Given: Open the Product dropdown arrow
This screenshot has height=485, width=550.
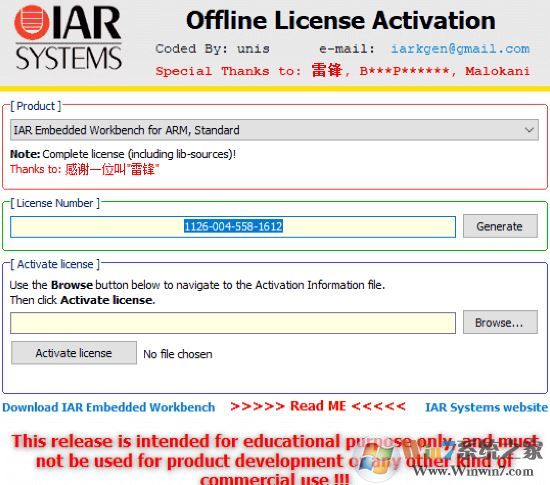Looking at the screenshot, I should click(x=529, y=130).
